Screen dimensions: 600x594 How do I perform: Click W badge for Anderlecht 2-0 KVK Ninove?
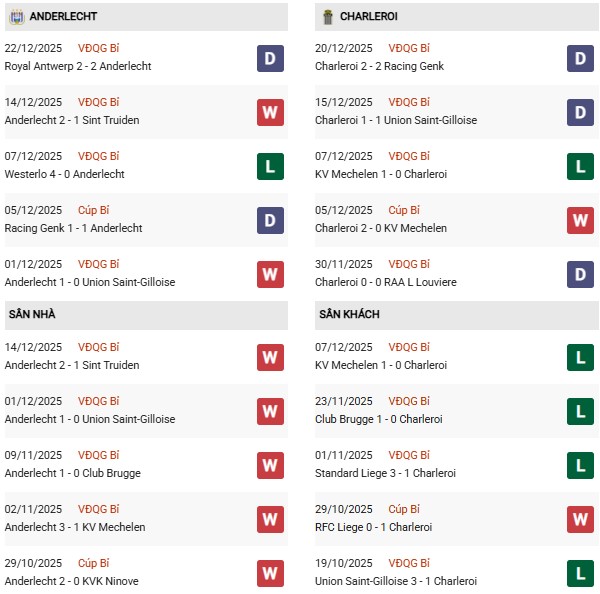(271, 573)
